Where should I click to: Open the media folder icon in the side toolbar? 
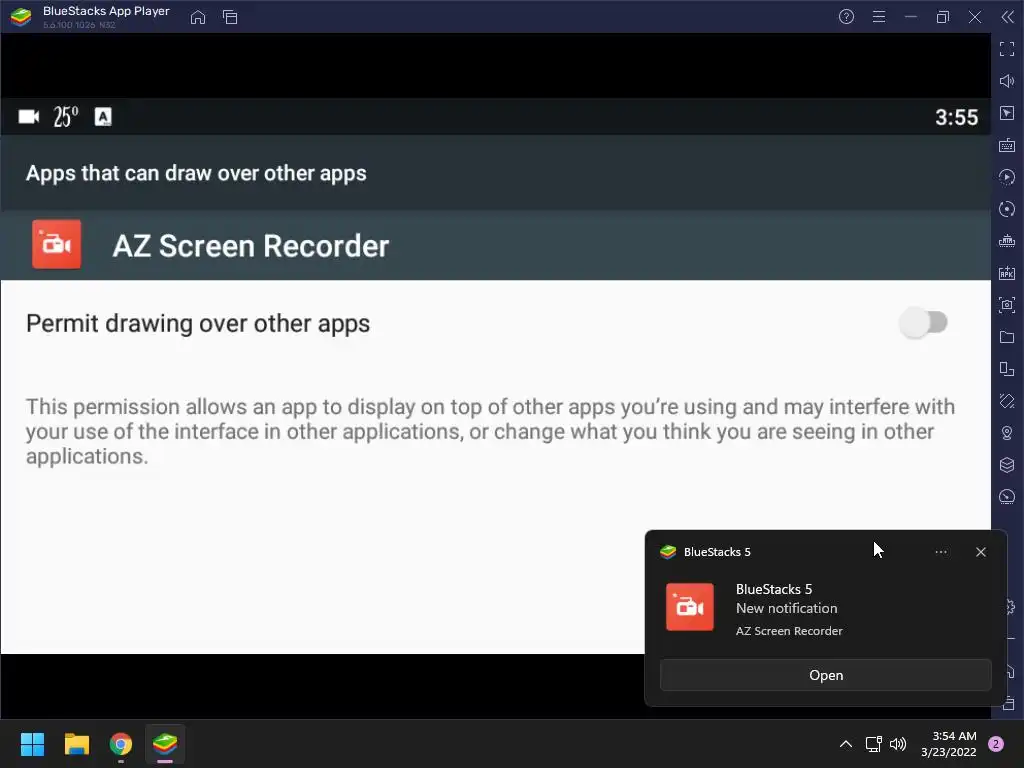pos(1007,337)
